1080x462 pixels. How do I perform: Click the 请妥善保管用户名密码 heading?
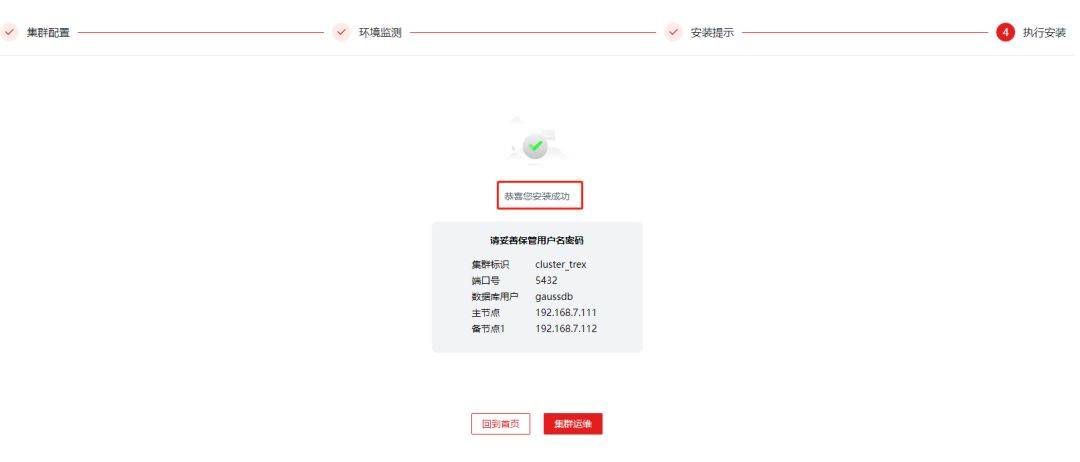pyautogui.click(x=537, y=240)
